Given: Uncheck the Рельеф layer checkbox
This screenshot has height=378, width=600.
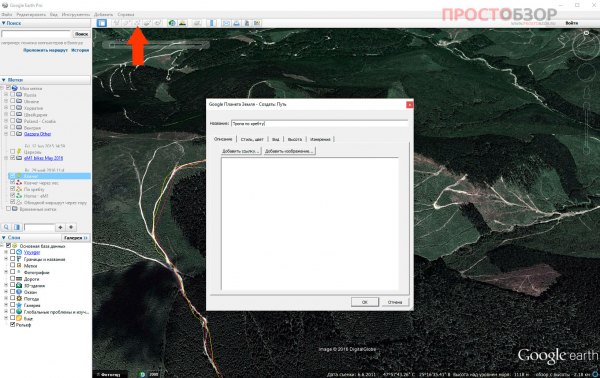Looking at the screenshot, I should tap(13, 325).
